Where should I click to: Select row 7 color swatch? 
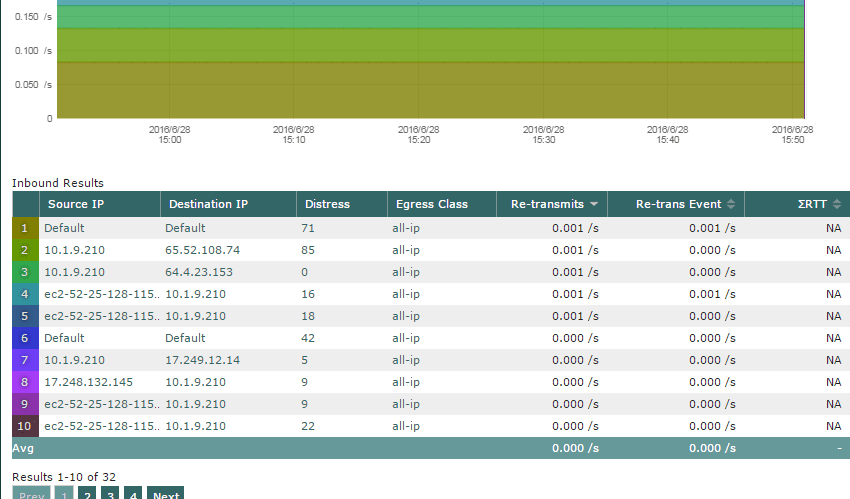click(x=25, y=360)
